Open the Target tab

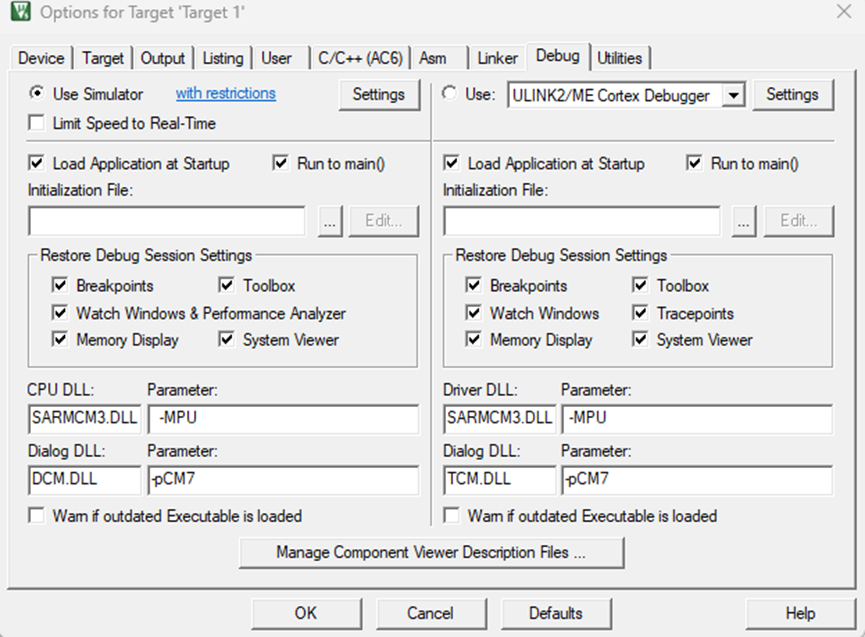coord(103,58)
